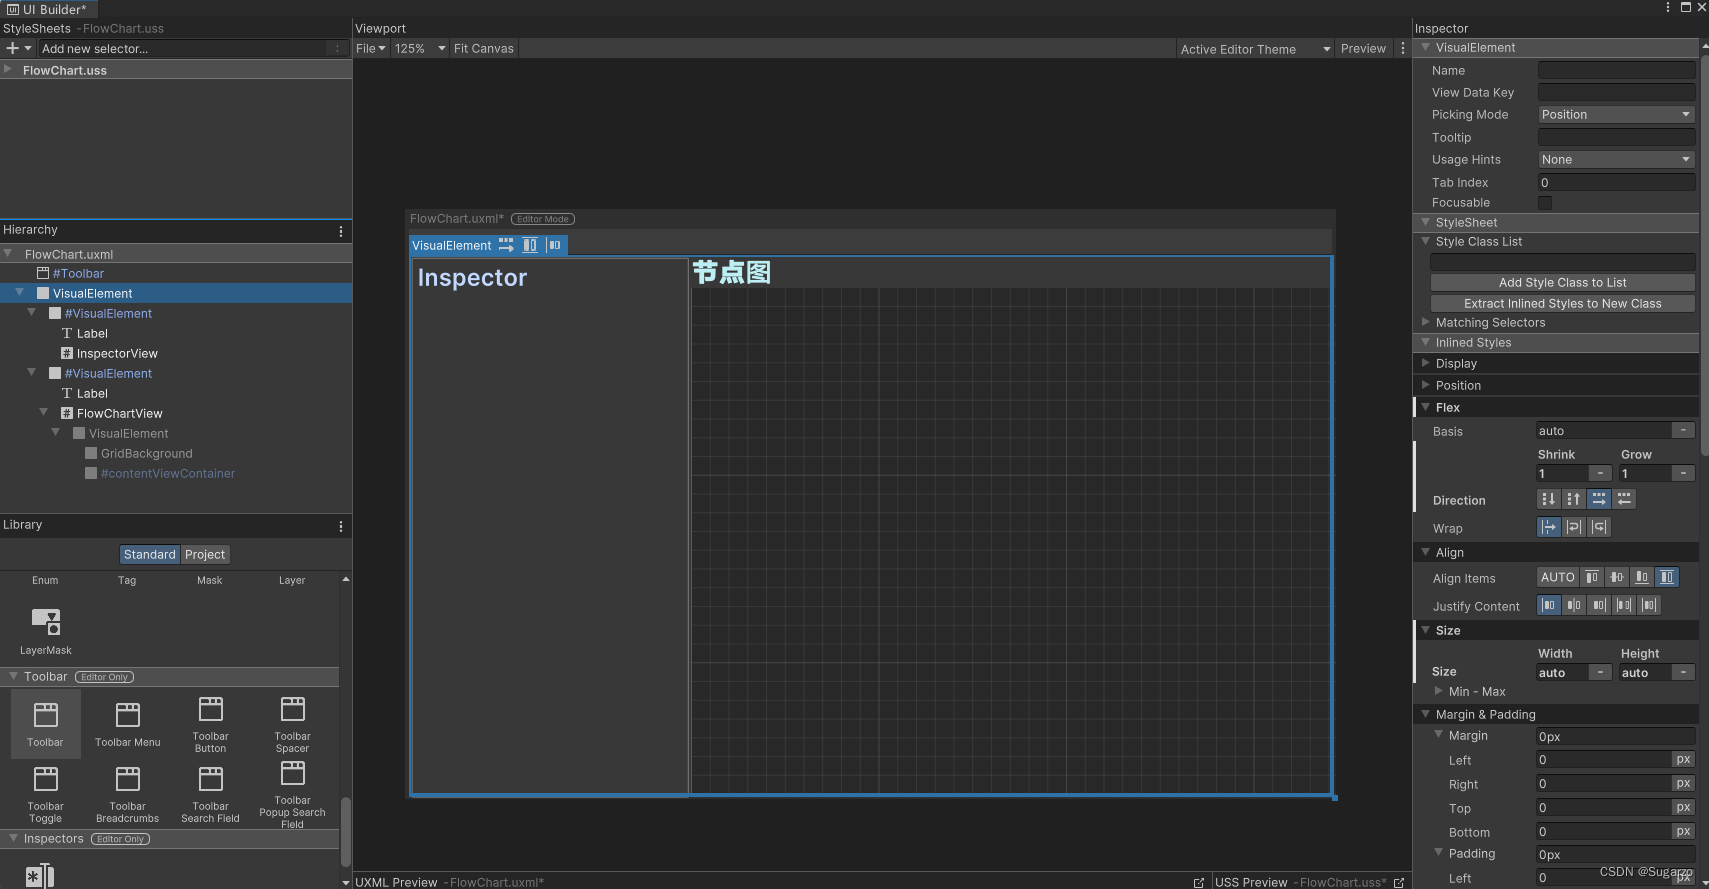1709x889 pixels.
Task: Set Align Items to center
Action: (1617, 577)
